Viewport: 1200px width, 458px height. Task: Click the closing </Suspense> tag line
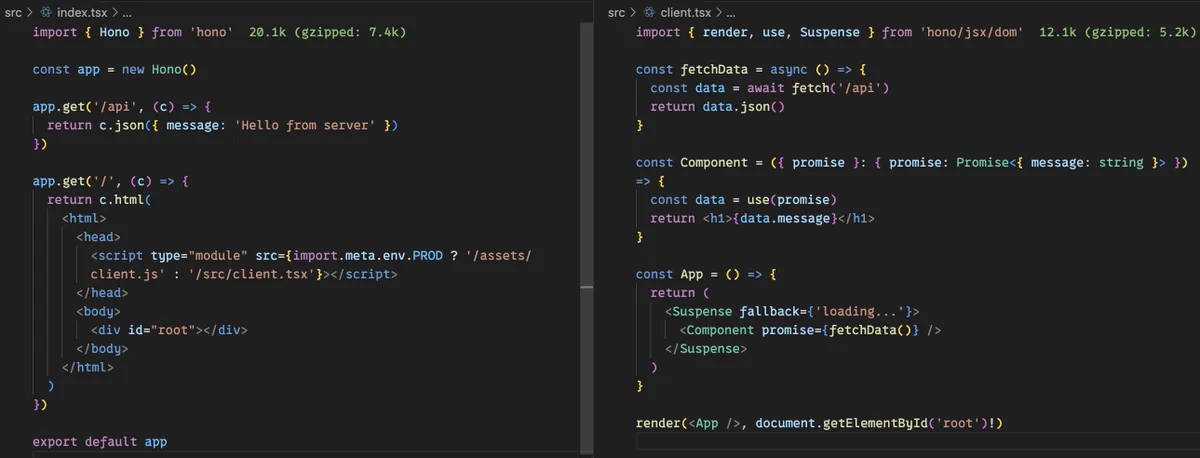point(706,348)
